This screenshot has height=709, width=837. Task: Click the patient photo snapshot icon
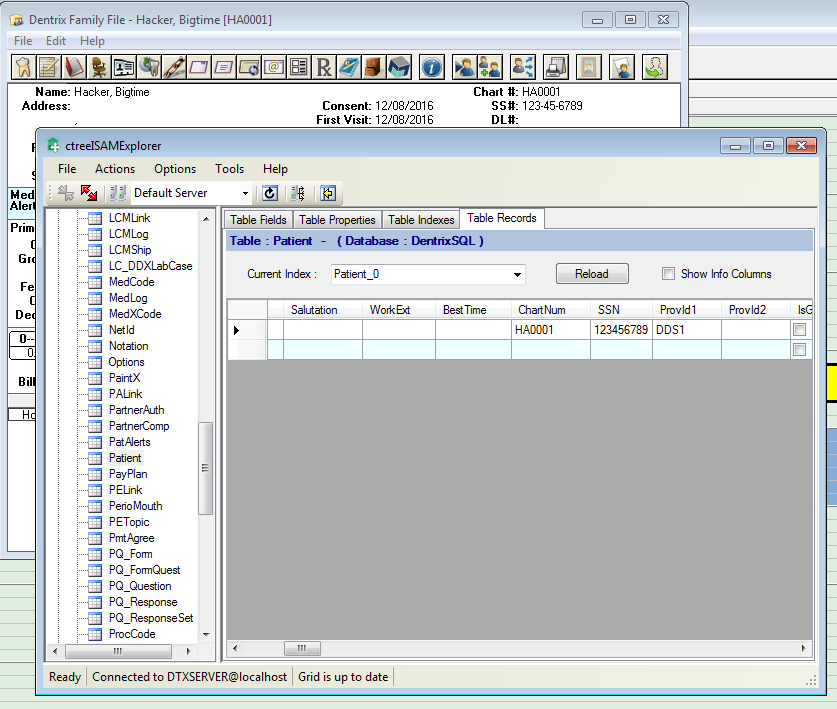[x=622, y=67]
